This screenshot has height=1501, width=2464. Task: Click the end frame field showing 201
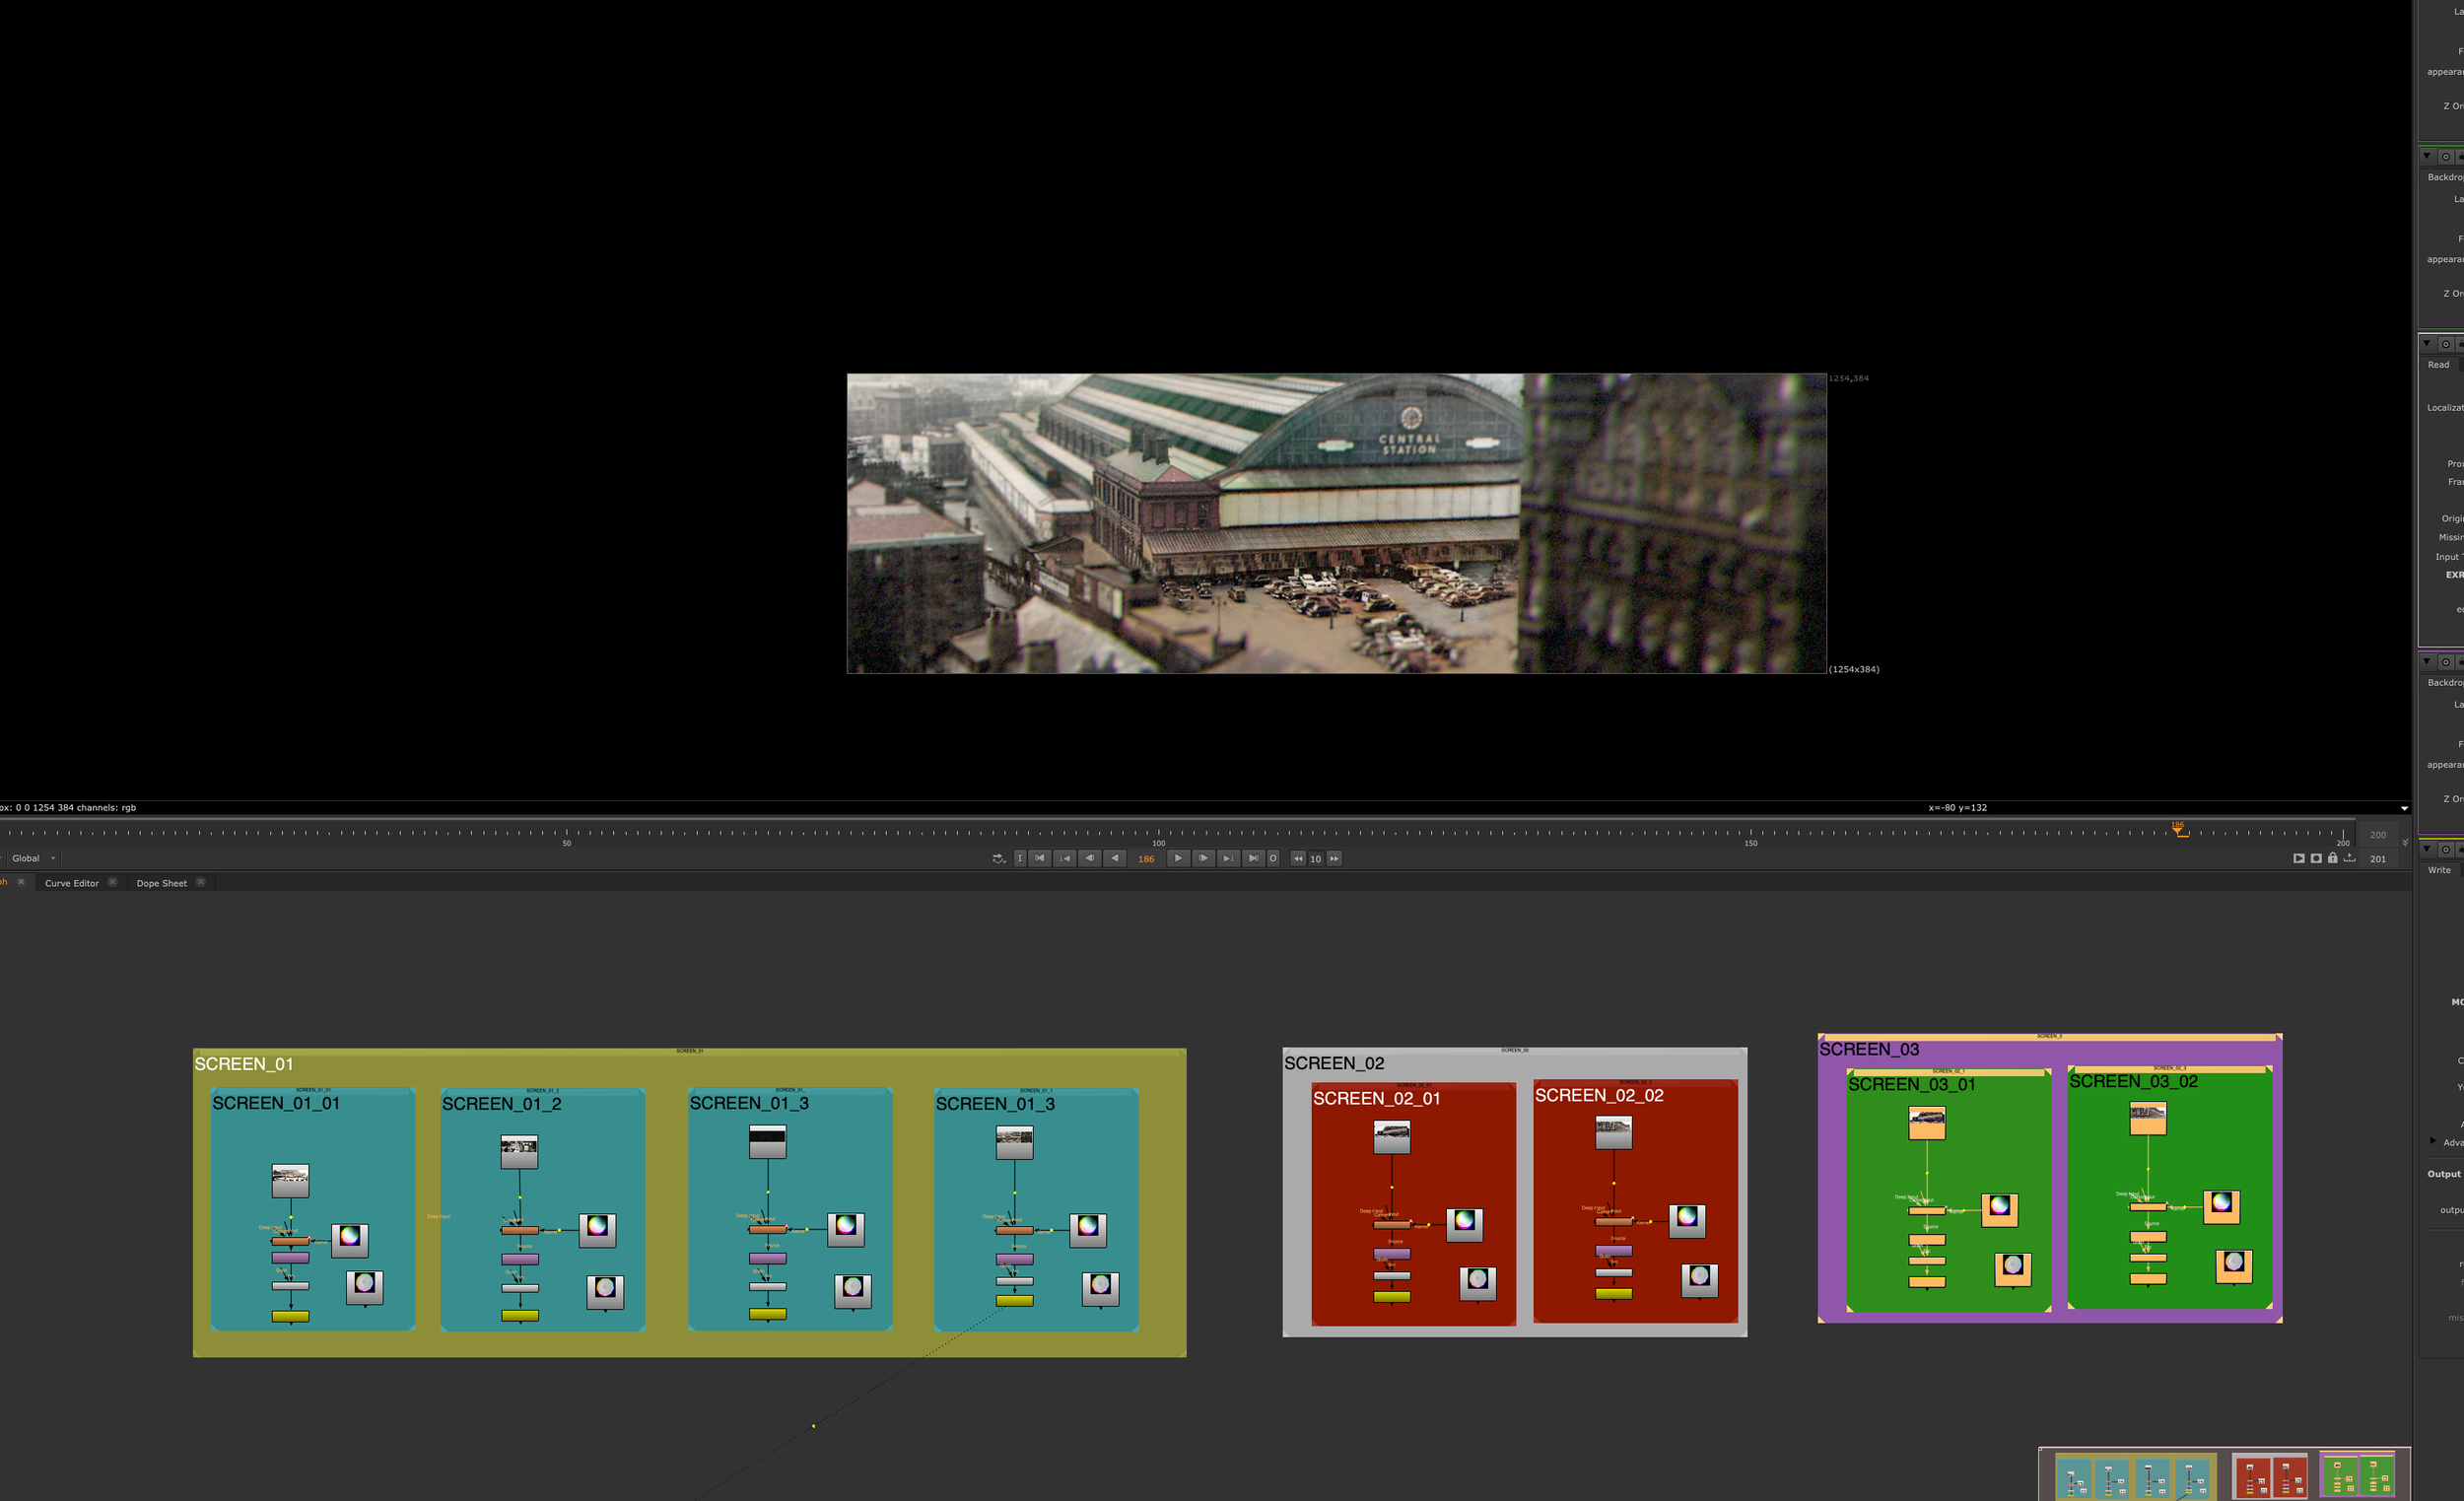[x=2378, y=859]
